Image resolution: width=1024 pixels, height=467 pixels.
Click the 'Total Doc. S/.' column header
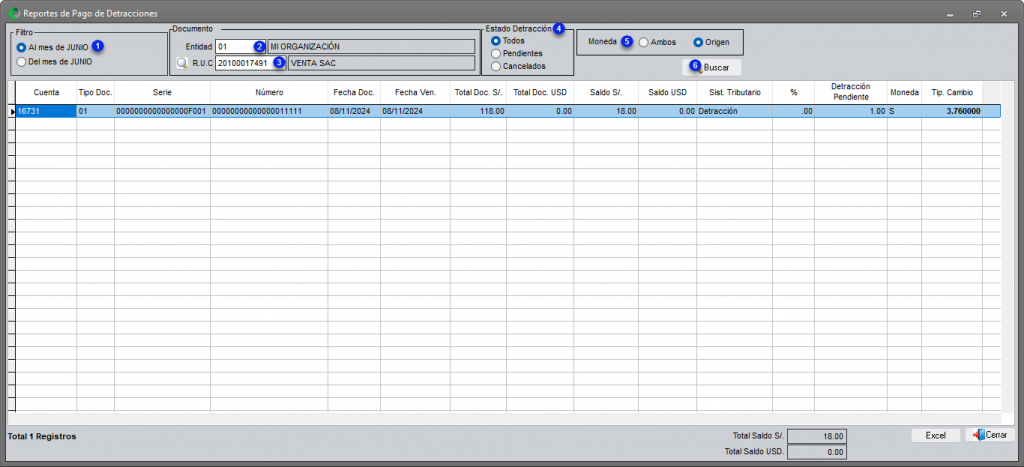pyautogui.click(x=478, y=93)
